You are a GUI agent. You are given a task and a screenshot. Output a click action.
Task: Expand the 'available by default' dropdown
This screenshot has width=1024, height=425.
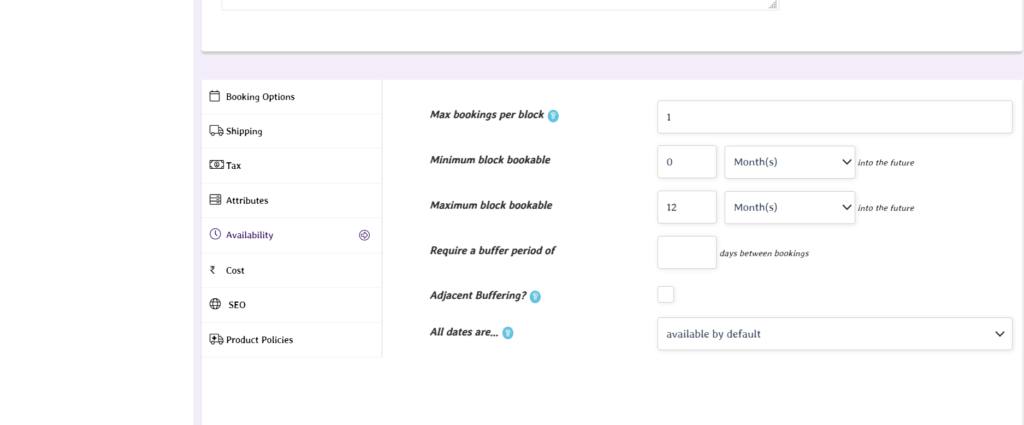(834, 334)
